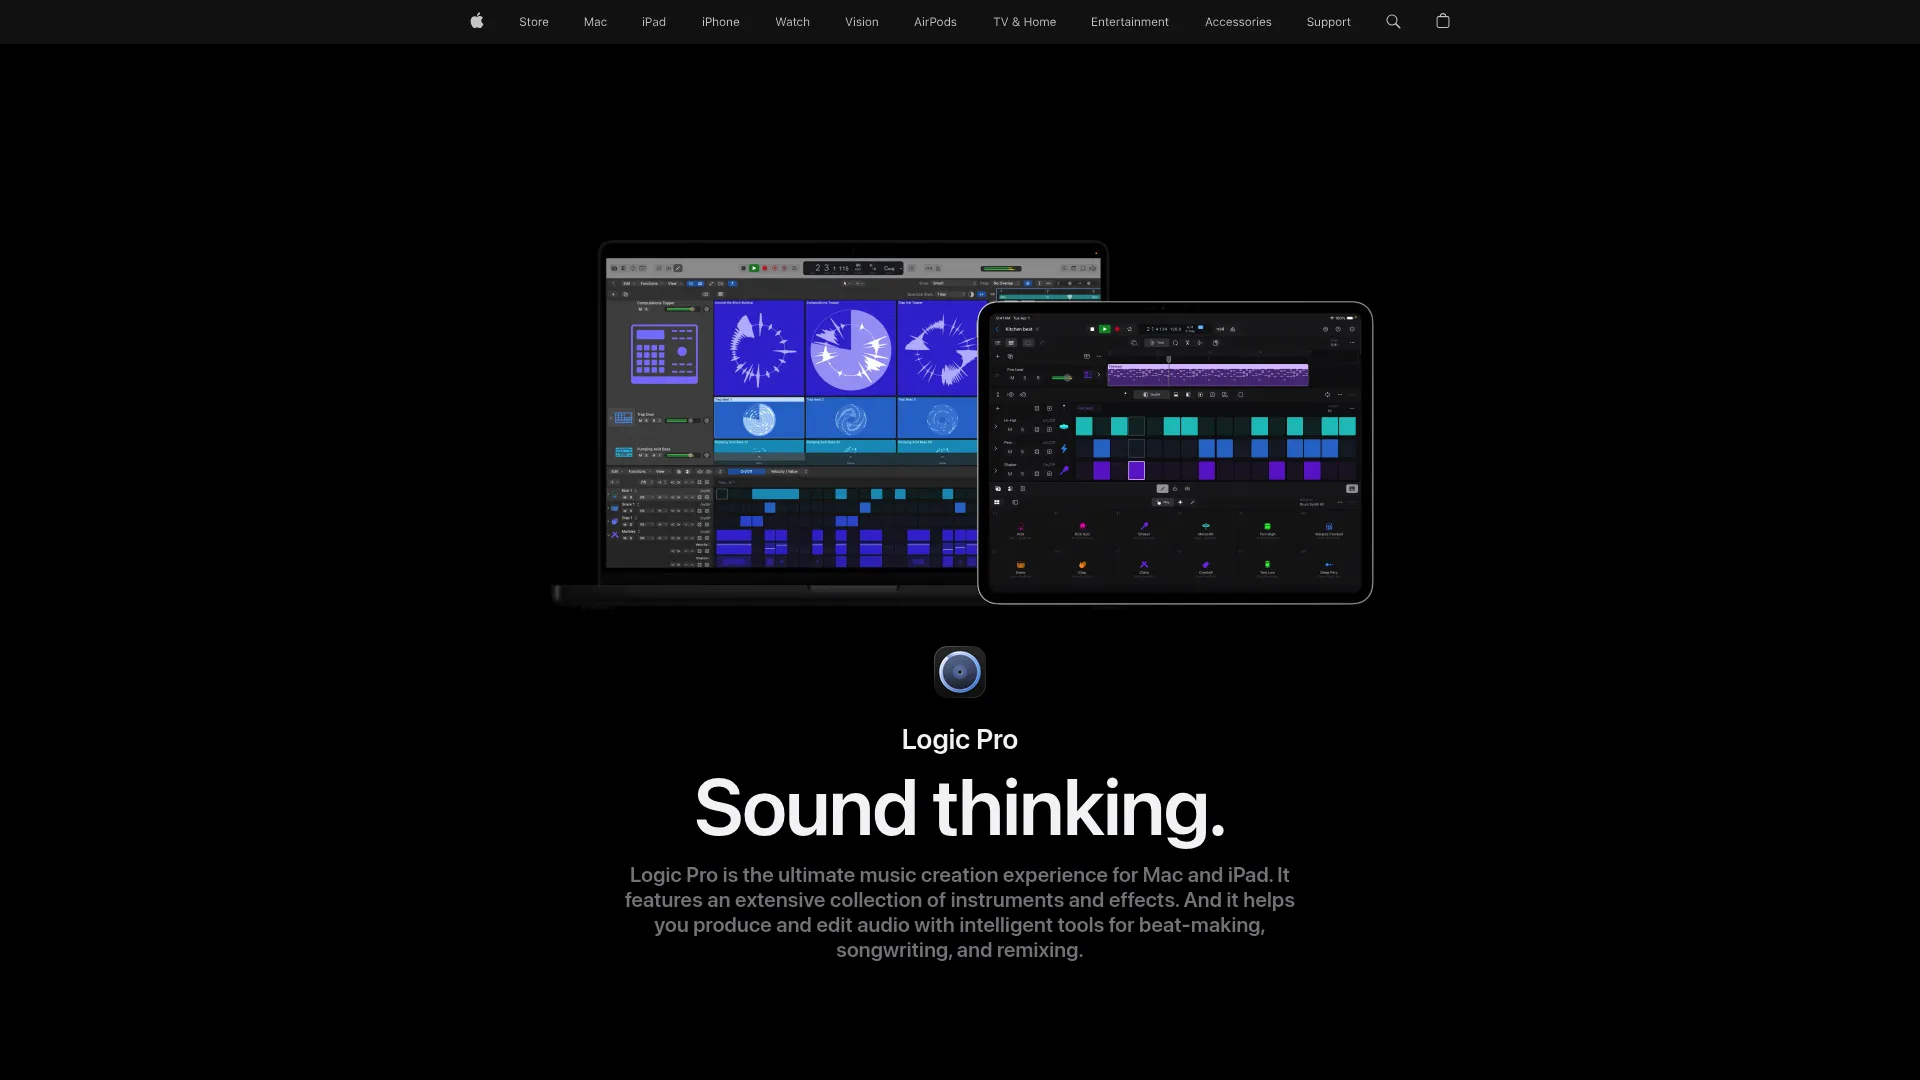Image resolution: width=1920 pixels, height=1080 pixels.
Task: Open the Store menu item
Action: [534, 22]
